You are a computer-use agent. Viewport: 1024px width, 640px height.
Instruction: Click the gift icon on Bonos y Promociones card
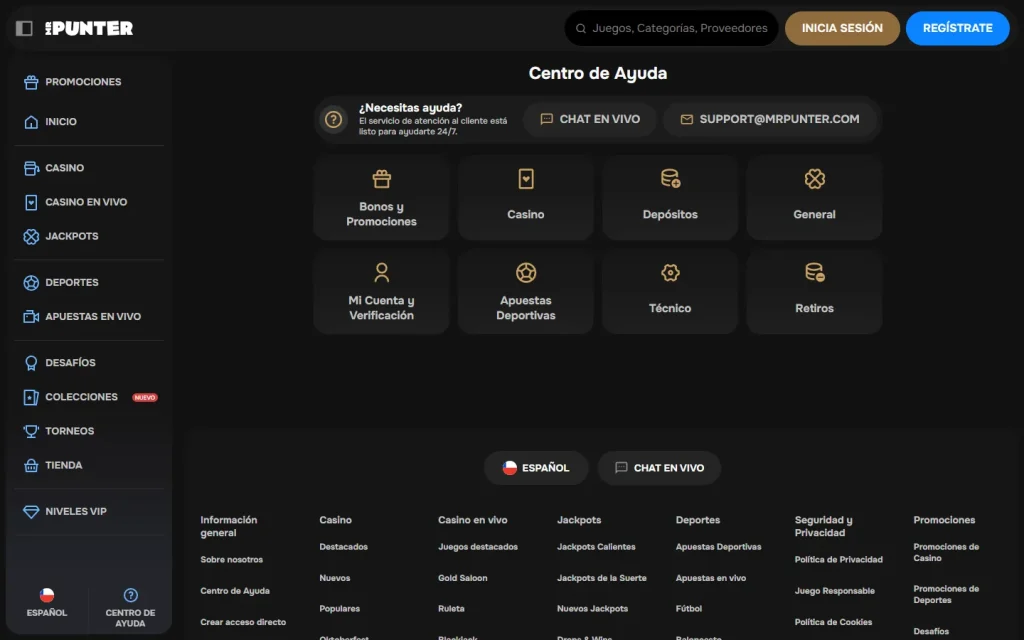[x=381, y=178]
